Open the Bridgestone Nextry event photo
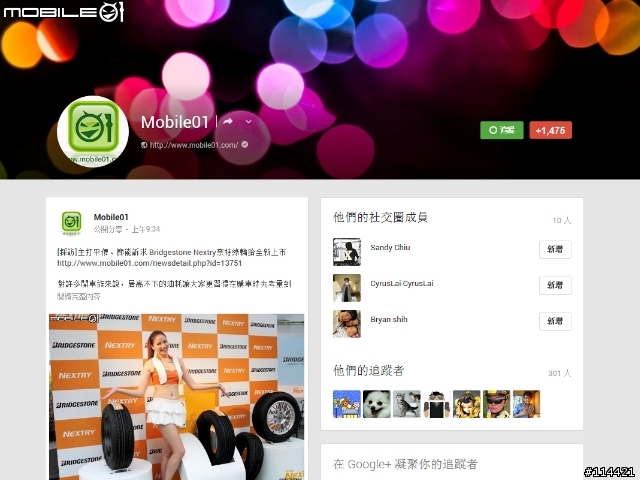 pyautogui.click(x=177, y=397)
